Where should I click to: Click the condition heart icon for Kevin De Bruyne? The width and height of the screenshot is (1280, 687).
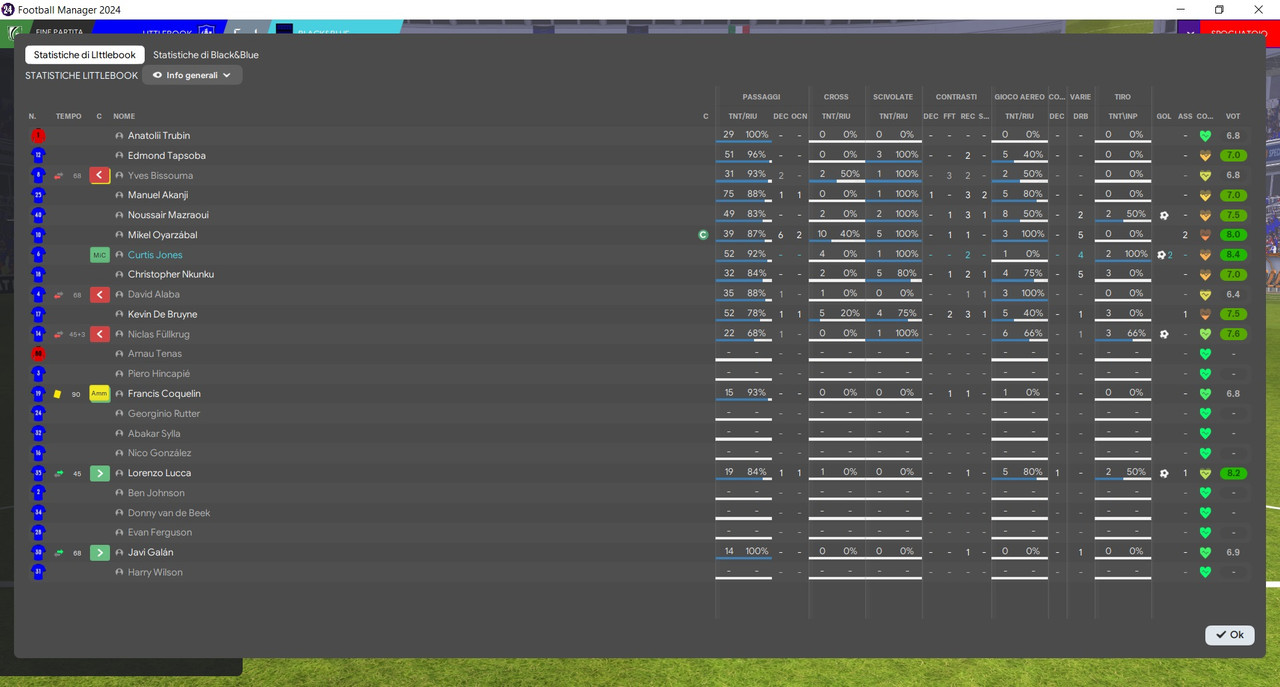1205,315
